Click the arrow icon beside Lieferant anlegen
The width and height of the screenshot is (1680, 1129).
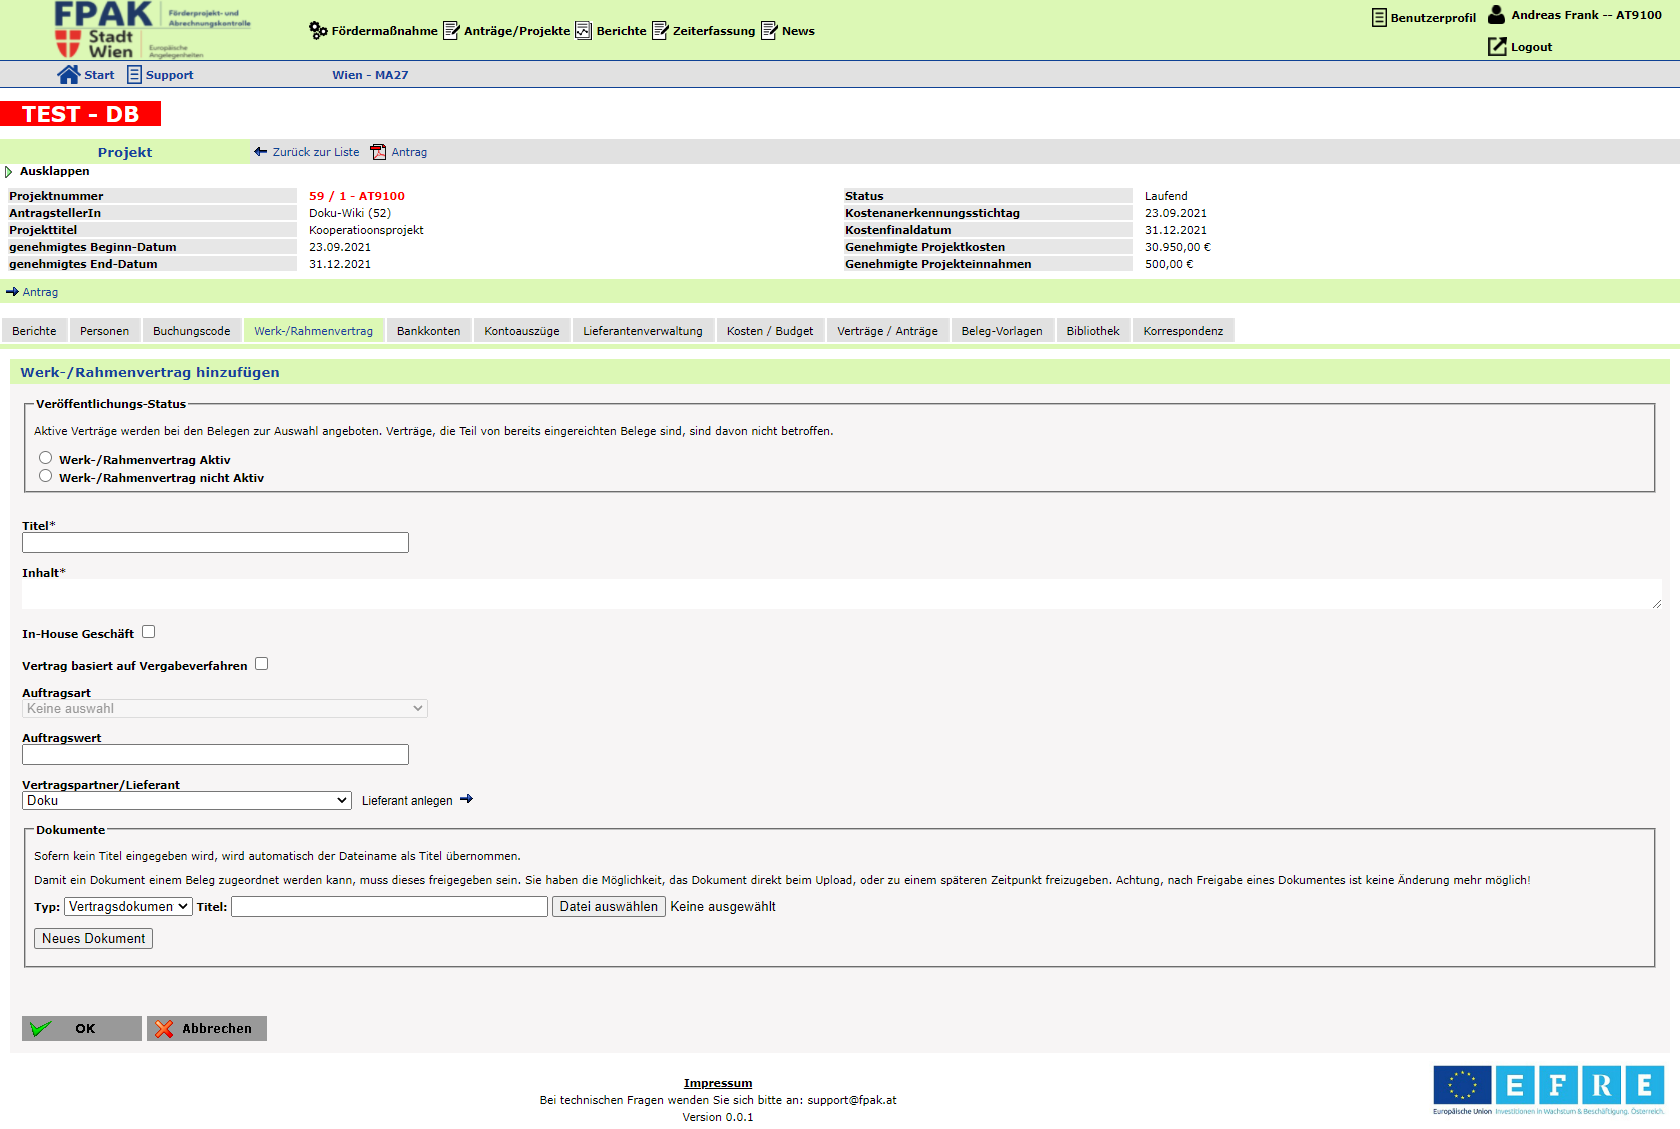coord(466,799)
